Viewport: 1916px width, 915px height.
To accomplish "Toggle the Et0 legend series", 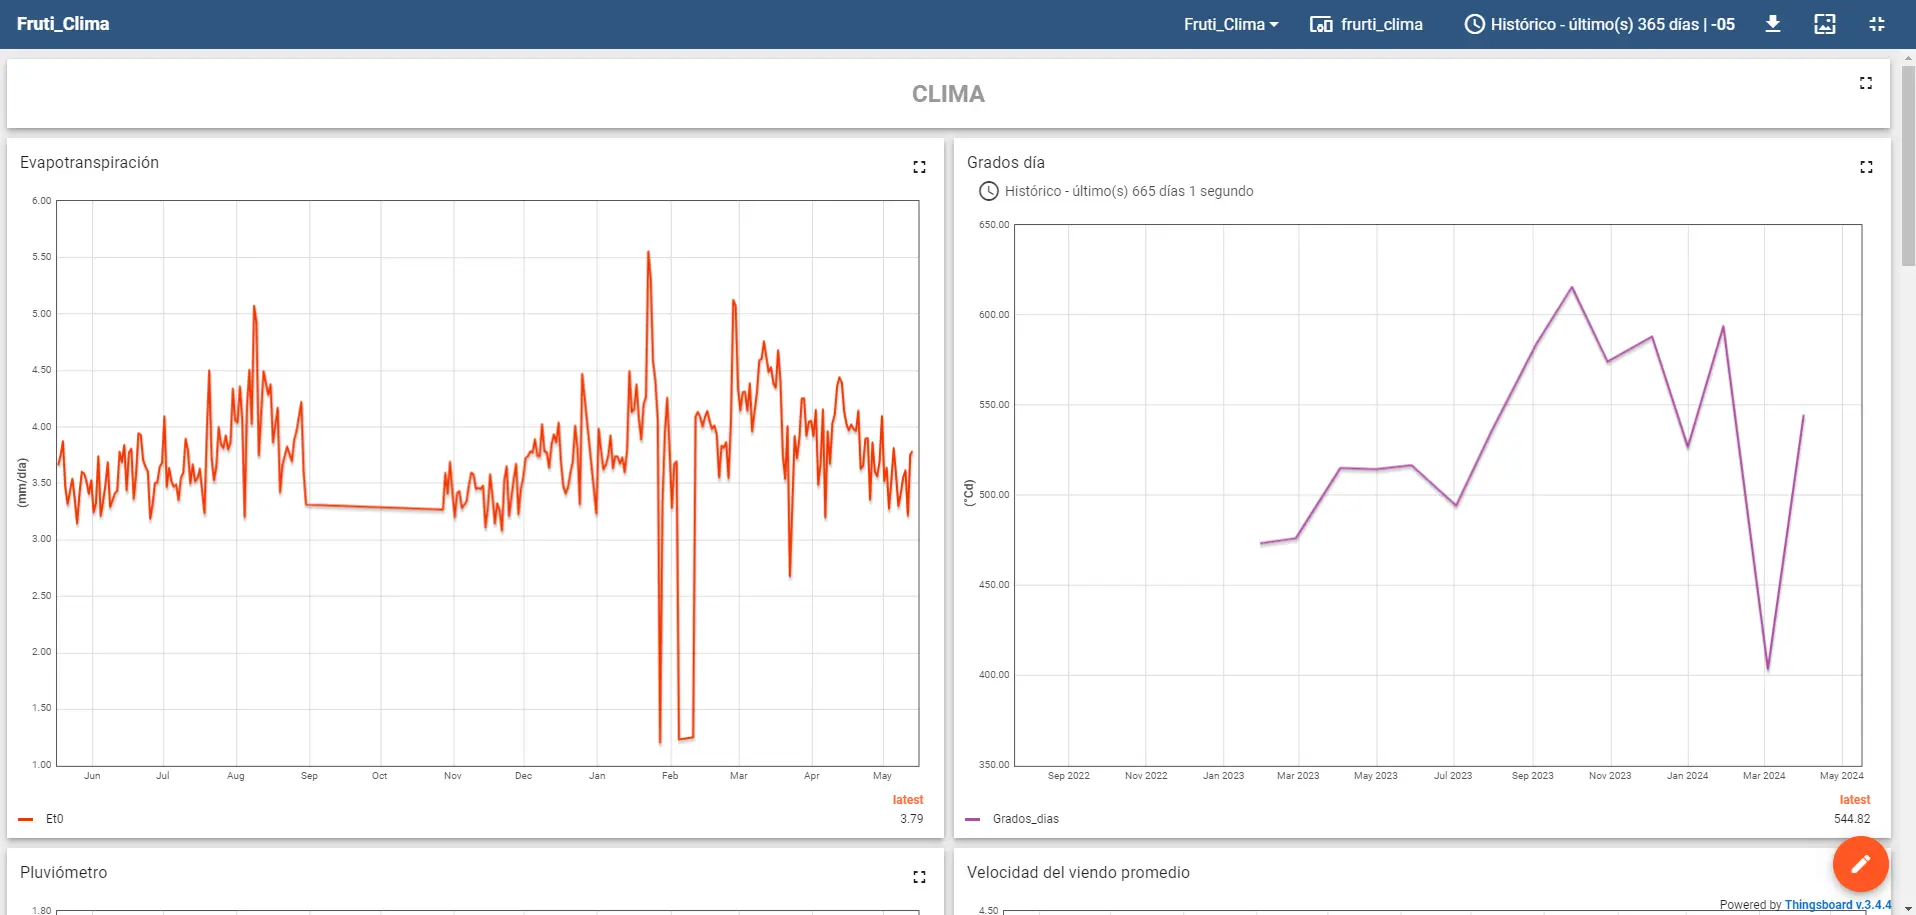I will [55, 819].
